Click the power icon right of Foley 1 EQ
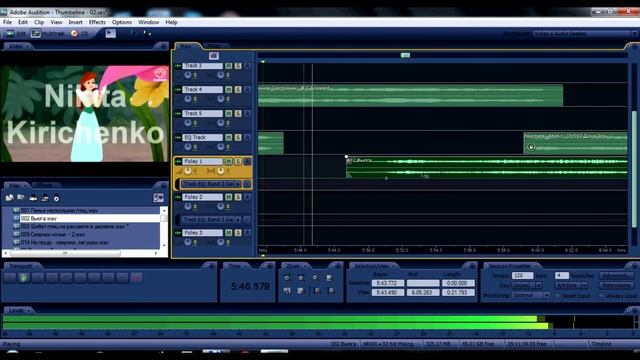Screen dimensions: 640x360 pyautogui.click(x=247, y=184)
